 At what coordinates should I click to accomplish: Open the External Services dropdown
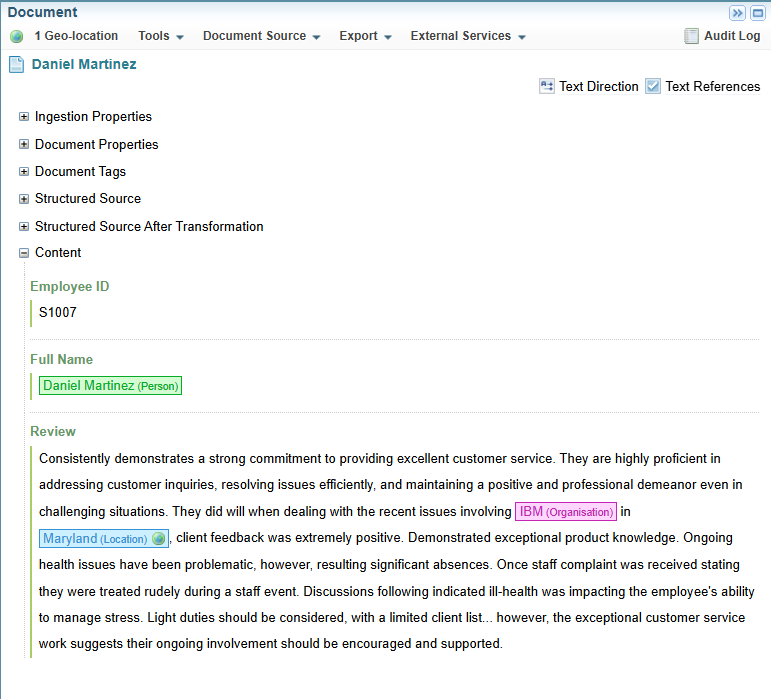[x=468, y=36]
